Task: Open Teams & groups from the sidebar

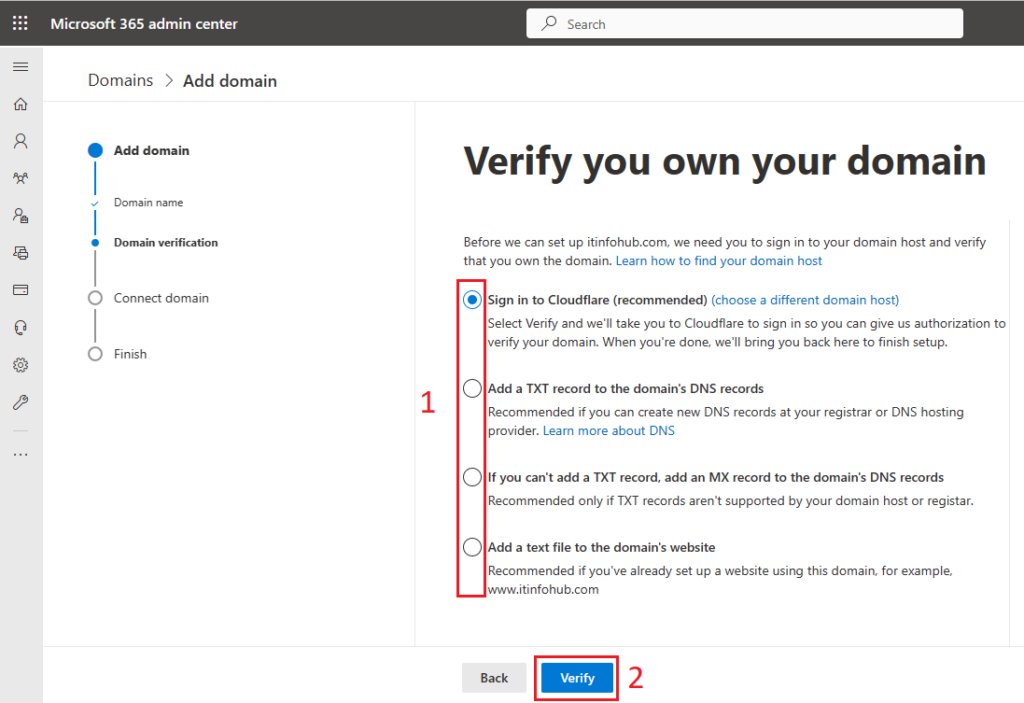Action: [21, 177]
